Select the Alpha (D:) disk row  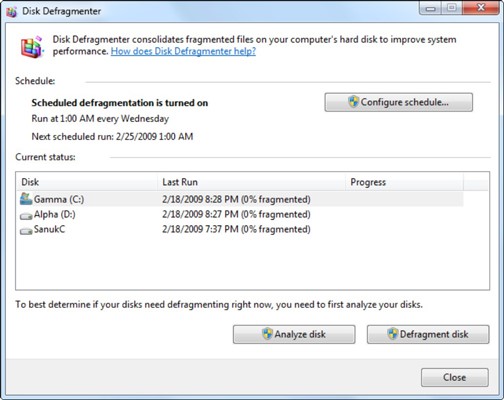coord(240,214)
